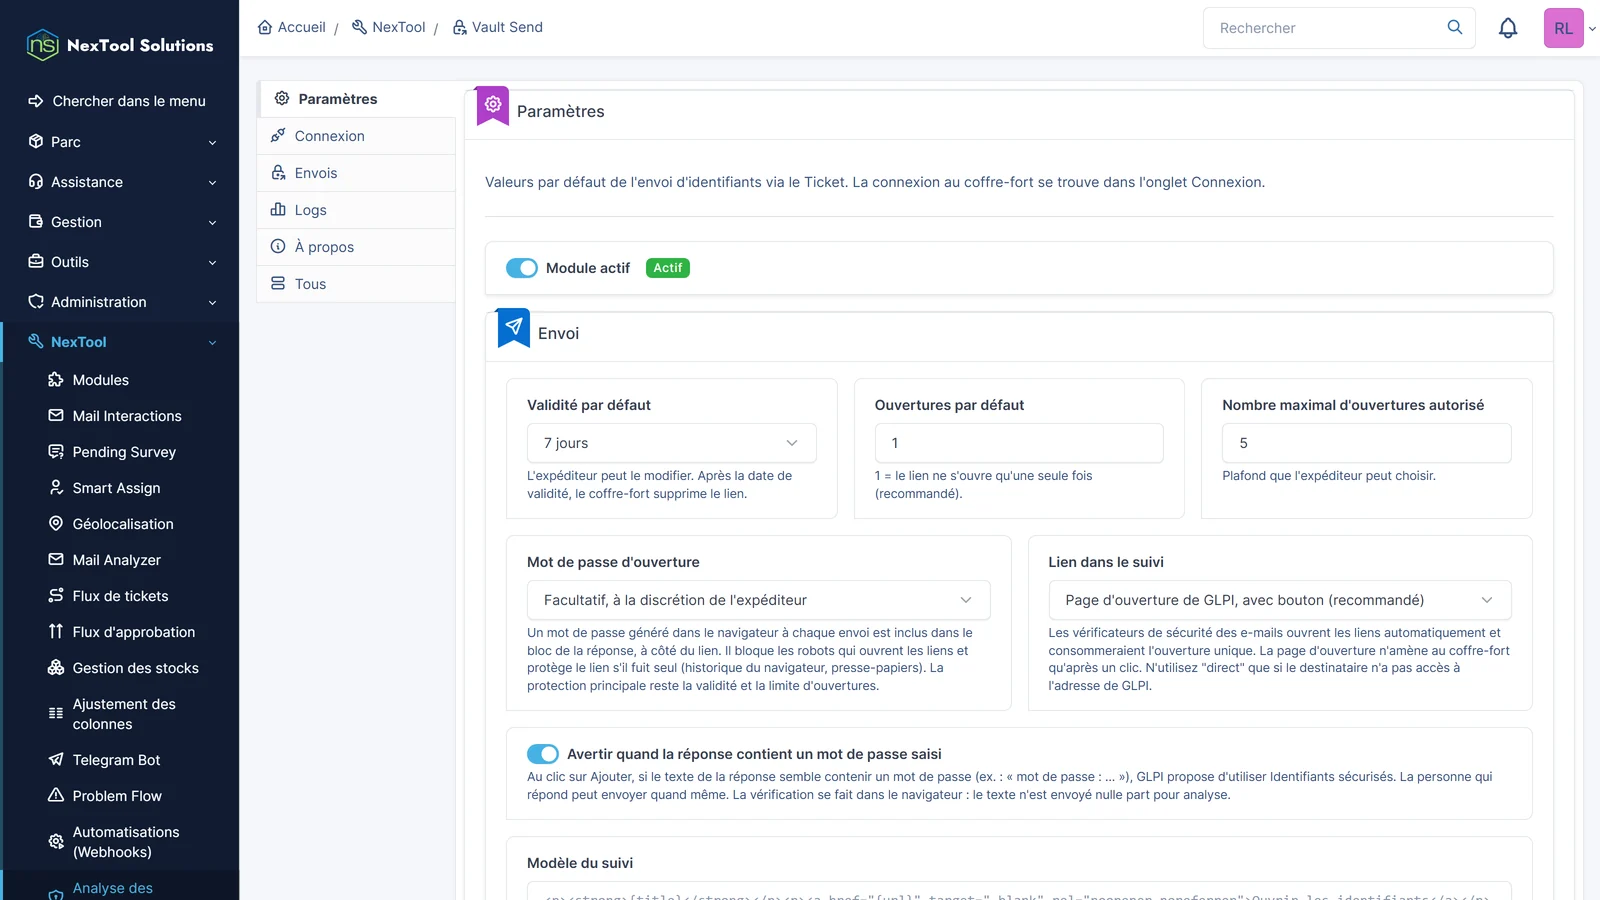
Task: Expand the Gestion menu
Action: coord(120,222)
